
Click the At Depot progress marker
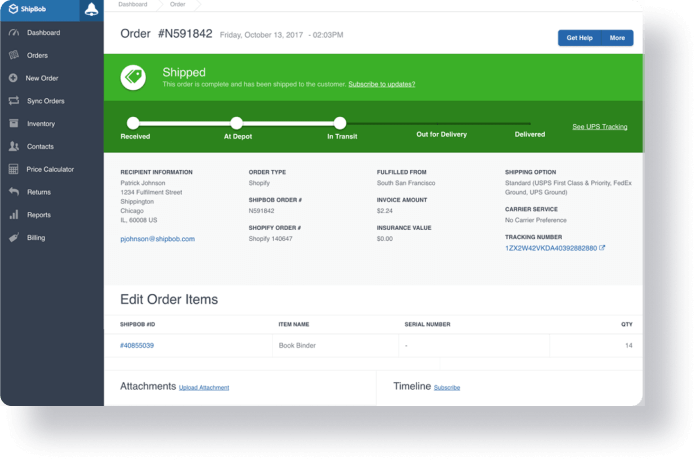pos(237,123)
